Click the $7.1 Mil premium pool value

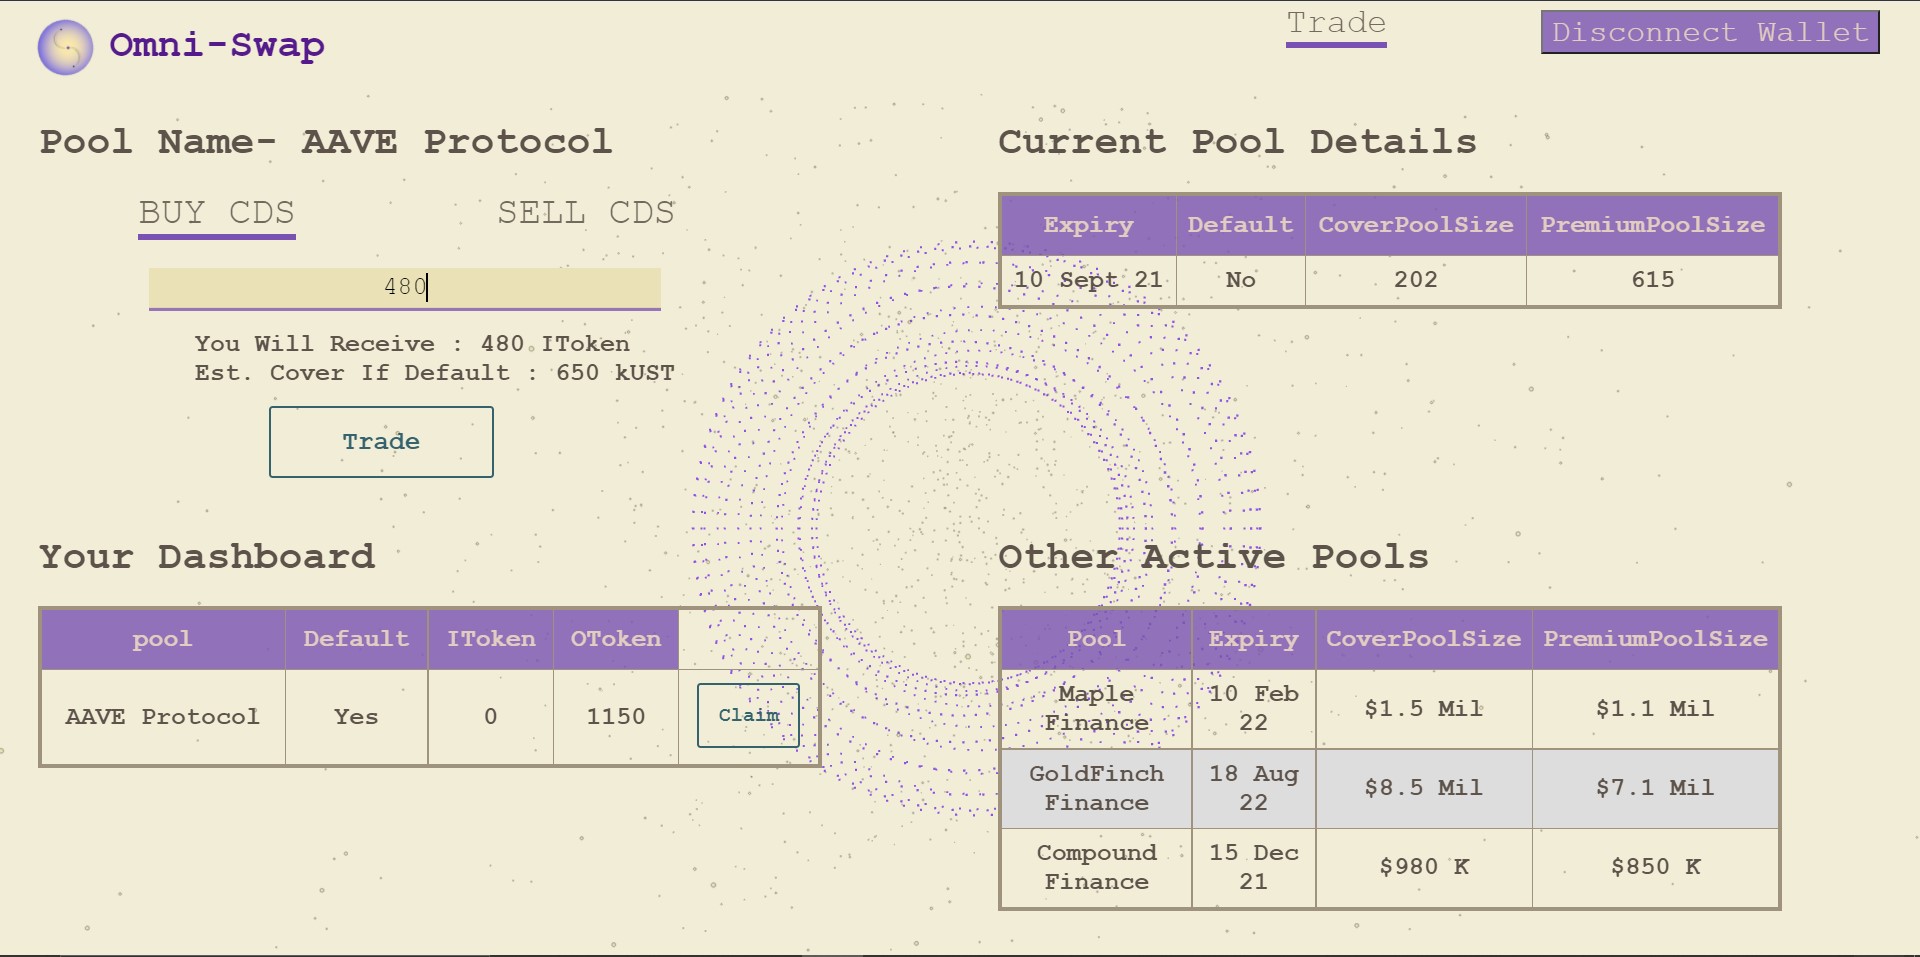tap(1655, 788)
